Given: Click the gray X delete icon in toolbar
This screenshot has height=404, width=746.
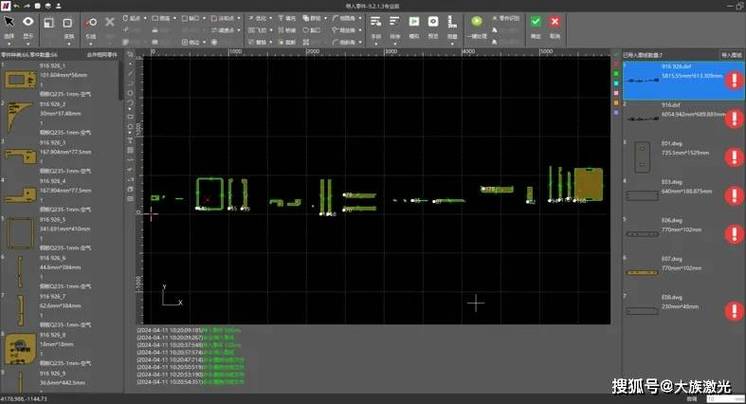Looking at the screenshot, I should pyautogui.click(x=110, y=22).
